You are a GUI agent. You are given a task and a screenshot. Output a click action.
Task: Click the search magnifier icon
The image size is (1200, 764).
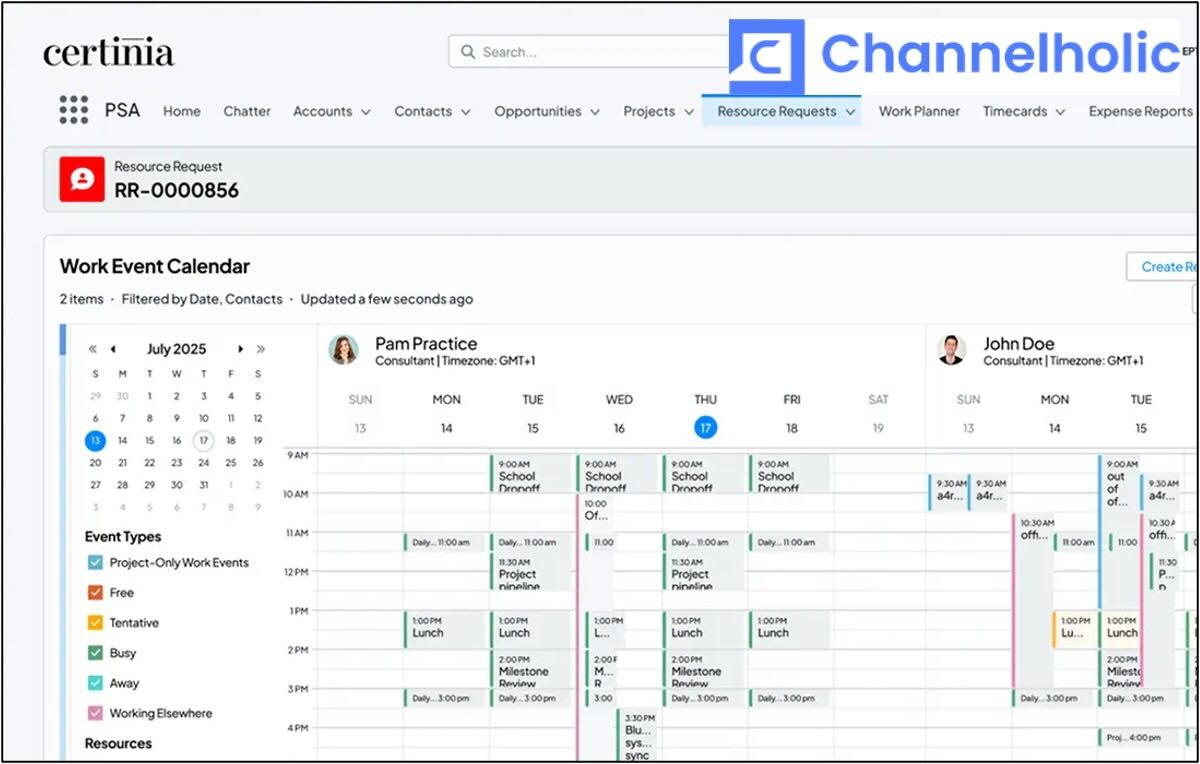point(468,52)
